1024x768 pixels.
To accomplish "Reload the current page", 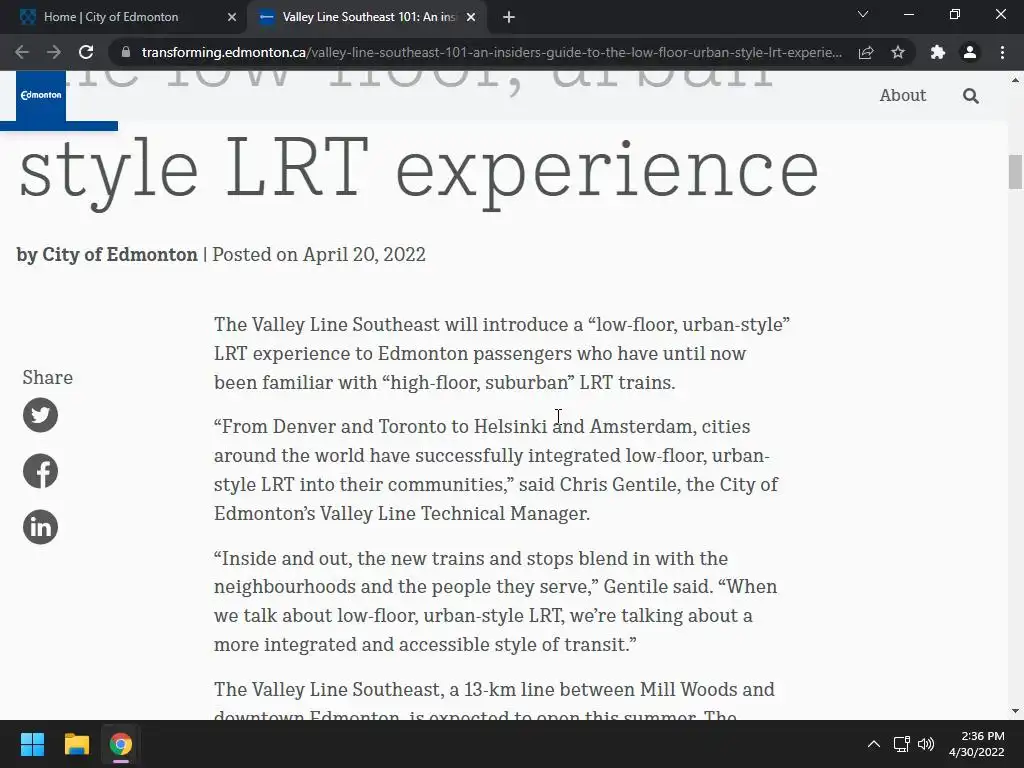I will pyautogui.click(x=86, y=52).
